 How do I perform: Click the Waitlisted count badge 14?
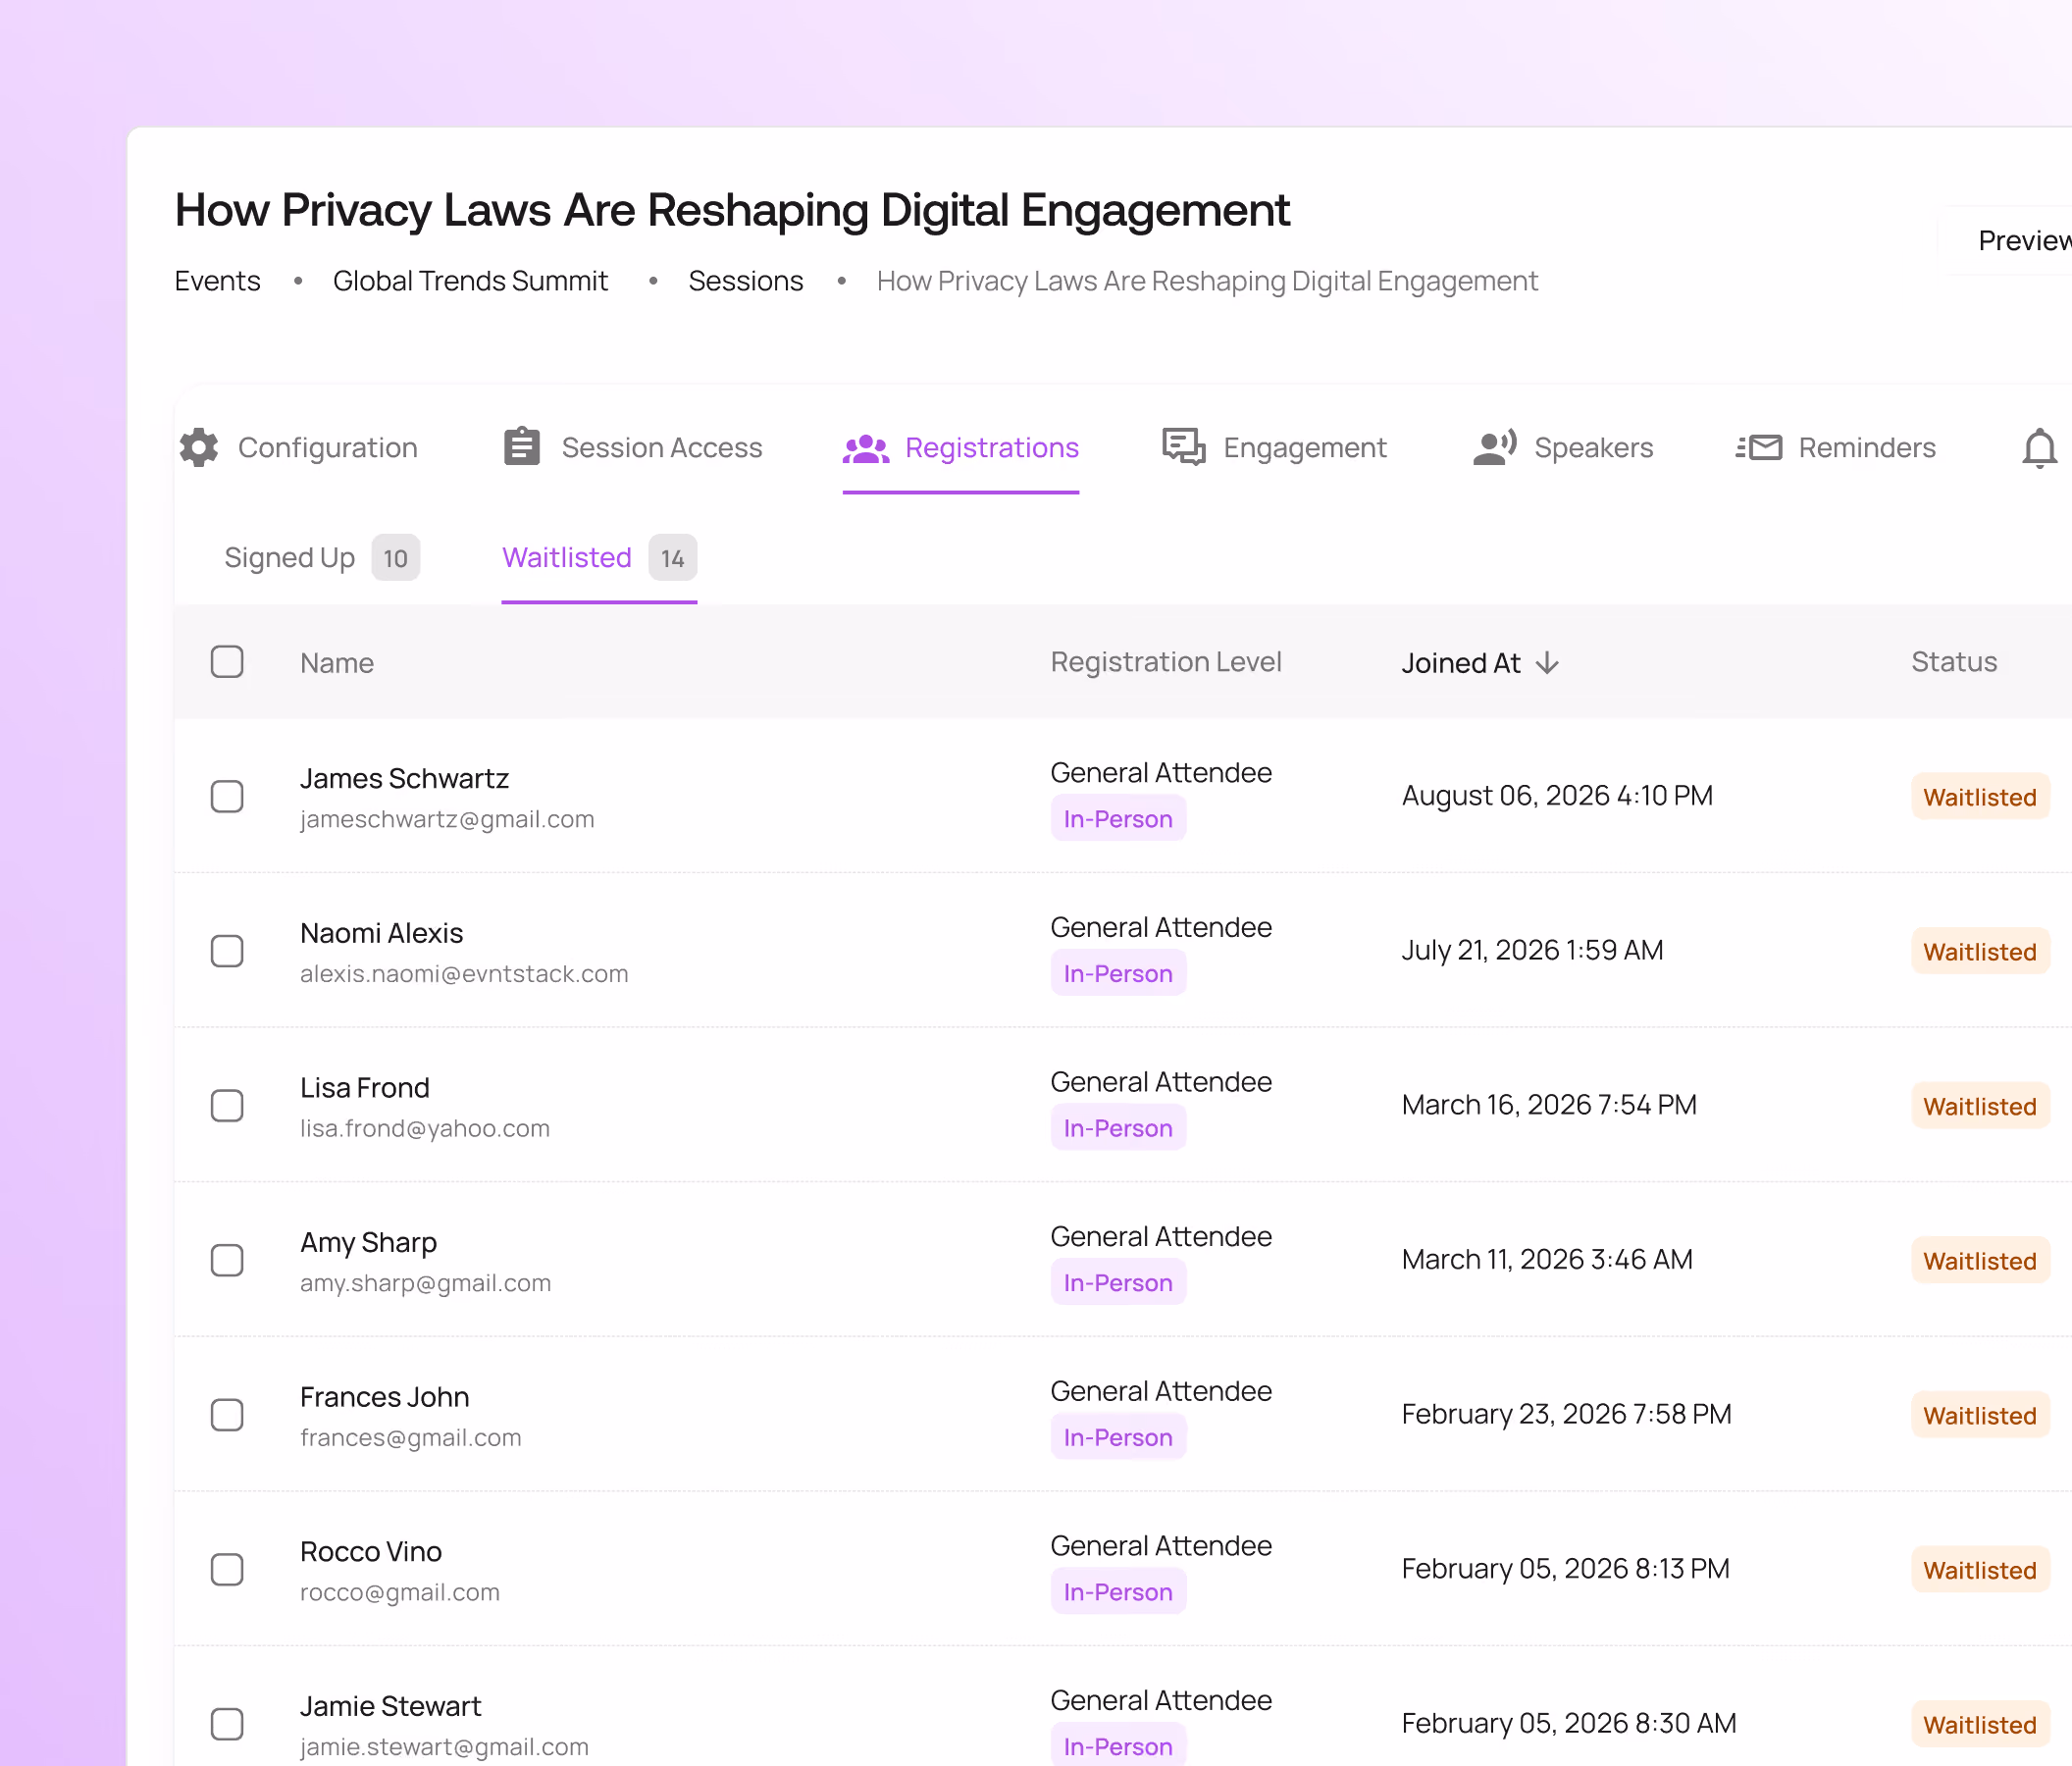pos(673,558)
